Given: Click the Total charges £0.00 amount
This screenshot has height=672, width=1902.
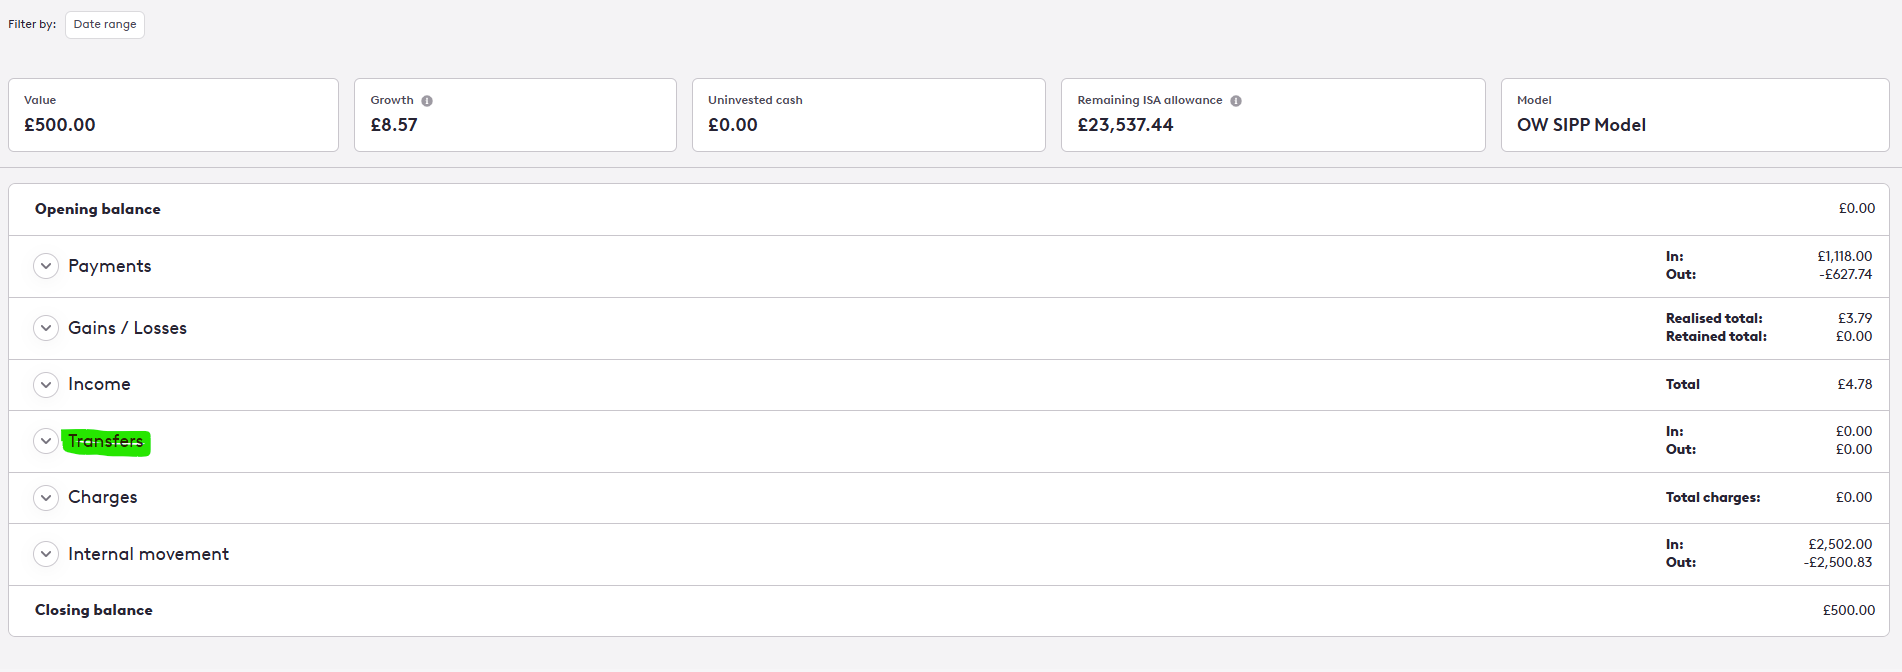Looking at the screenshot, I should 1853,498.
